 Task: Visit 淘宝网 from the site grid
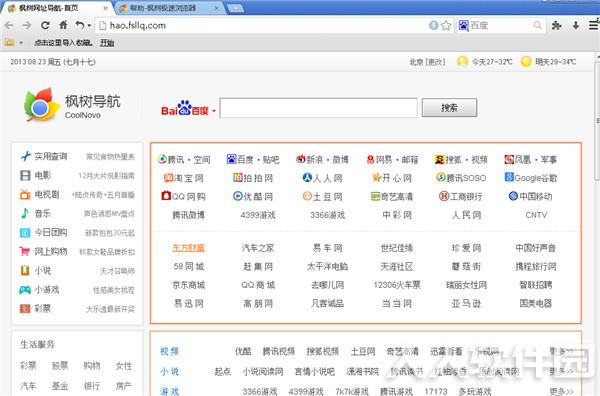coord(184,178)
